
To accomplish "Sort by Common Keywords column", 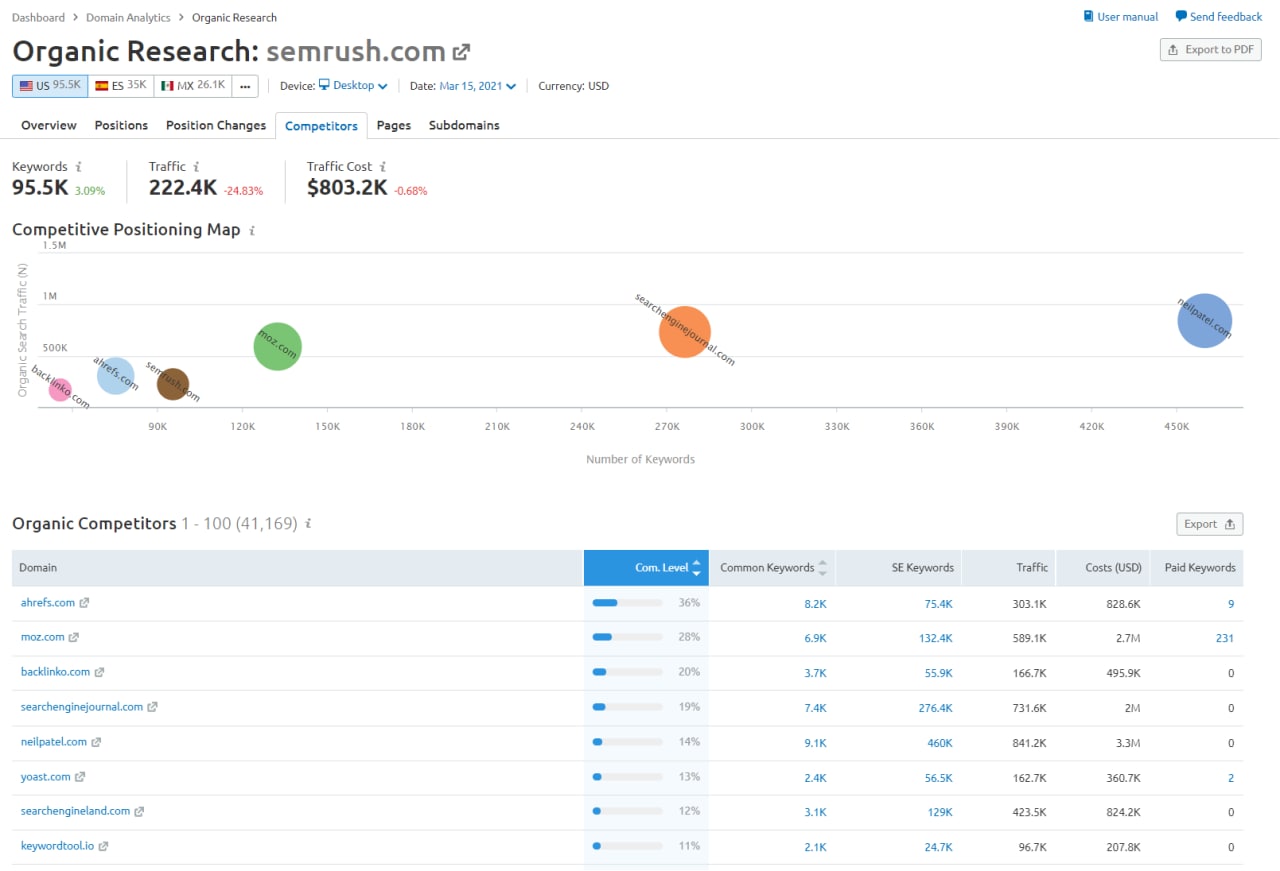I will coord(773,568).
